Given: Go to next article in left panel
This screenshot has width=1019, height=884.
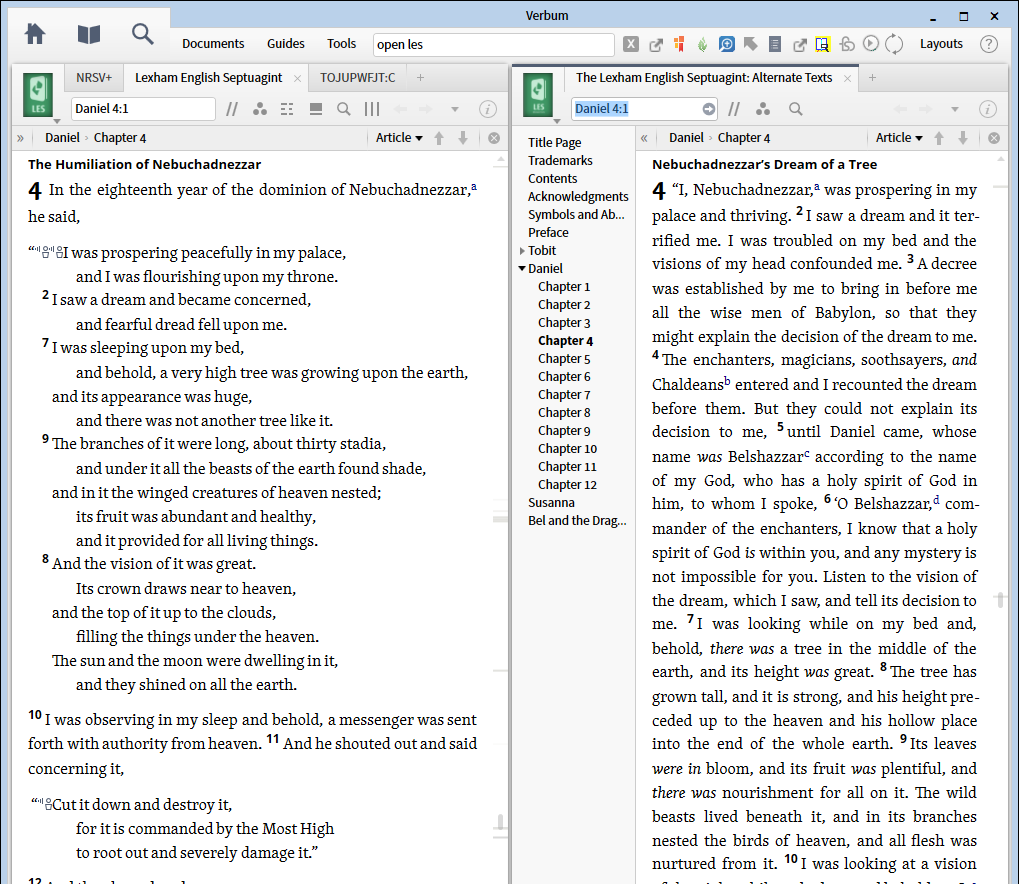Looking at the screenshot, I should coord(463,138).
